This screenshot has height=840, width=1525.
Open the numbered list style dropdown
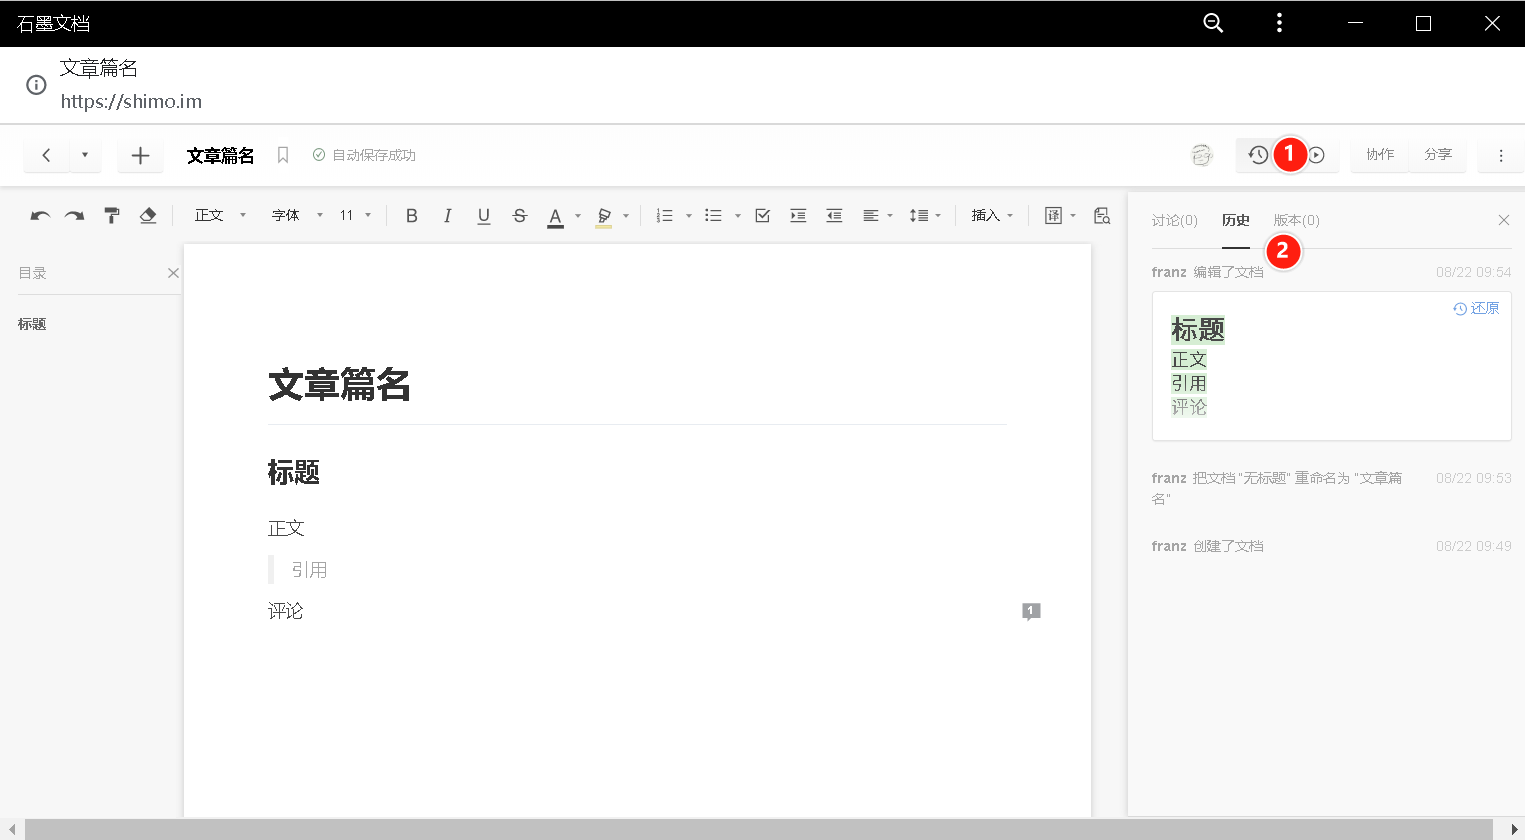[689, 216]
